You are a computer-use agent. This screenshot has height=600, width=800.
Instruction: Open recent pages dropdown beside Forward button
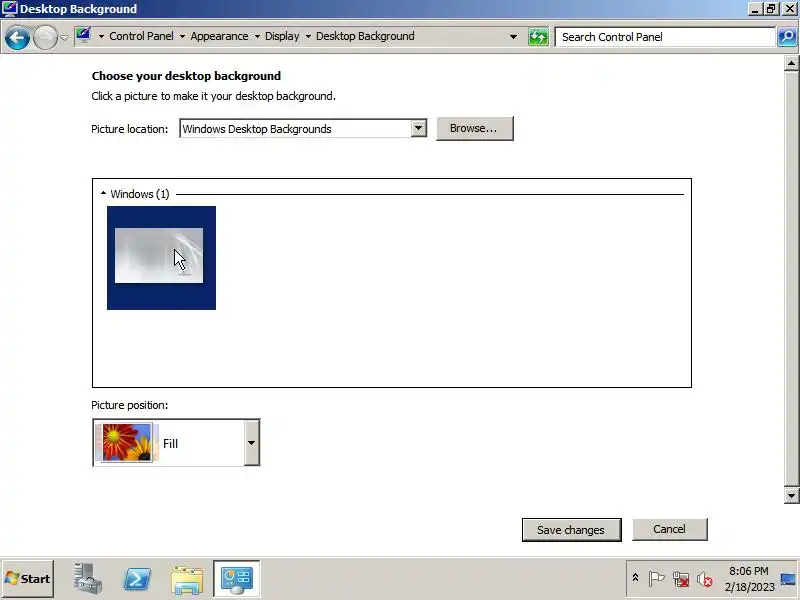[64, 38]
